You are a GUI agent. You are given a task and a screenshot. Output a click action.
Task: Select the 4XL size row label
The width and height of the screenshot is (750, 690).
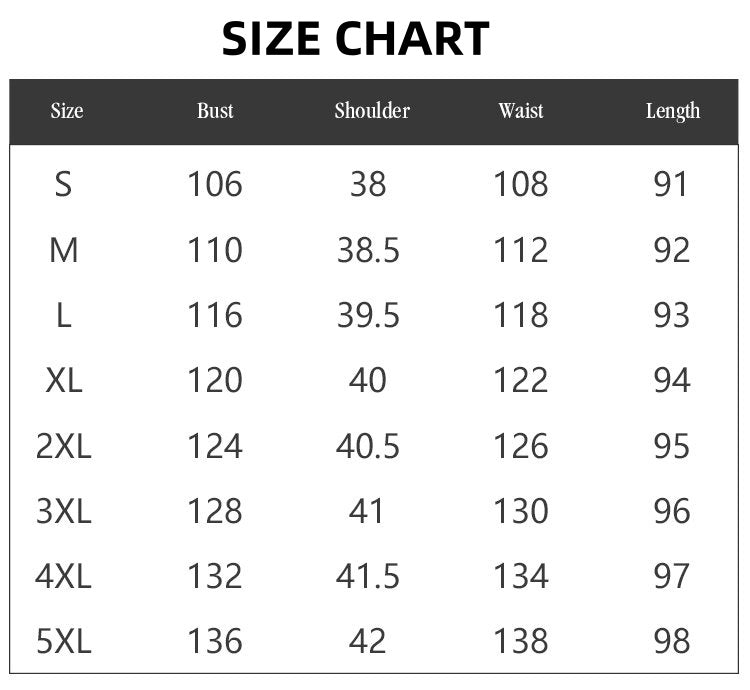(x=64, y=576)
